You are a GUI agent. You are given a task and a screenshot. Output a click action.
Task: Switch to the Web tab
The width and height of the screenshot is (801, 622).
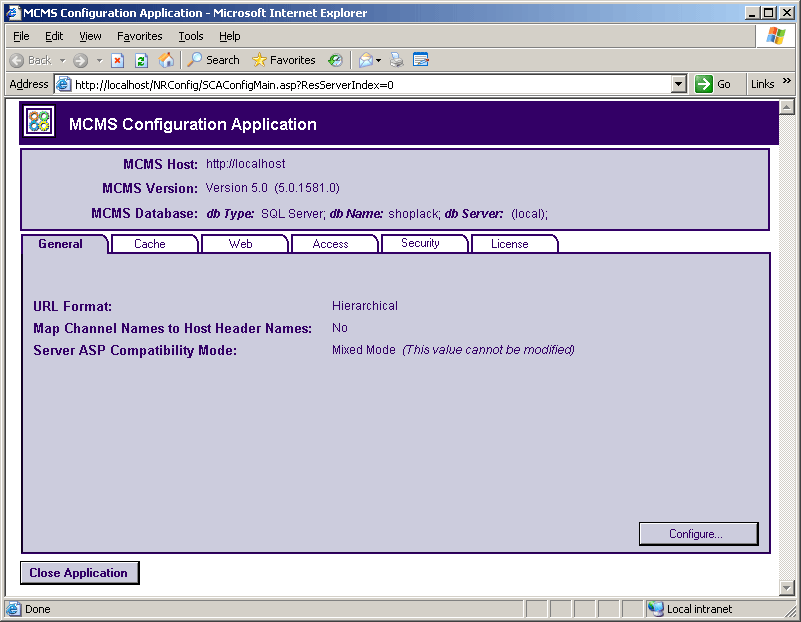(245, 244)
